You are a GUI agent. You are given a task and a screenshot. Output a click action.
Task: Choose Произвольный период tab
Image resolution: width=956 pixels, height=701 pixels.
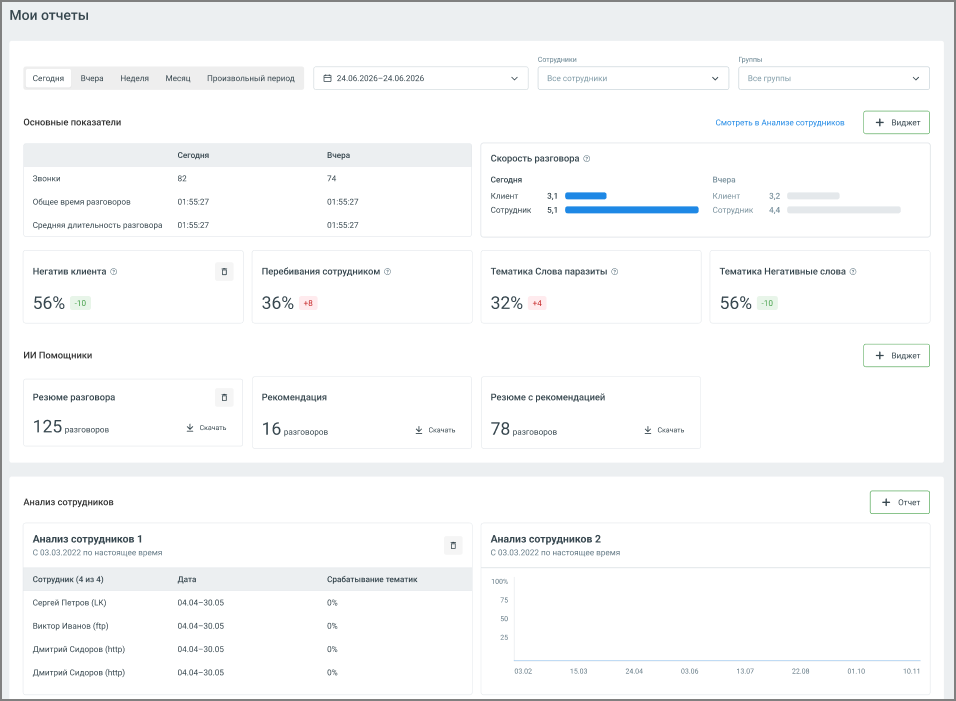251,78
